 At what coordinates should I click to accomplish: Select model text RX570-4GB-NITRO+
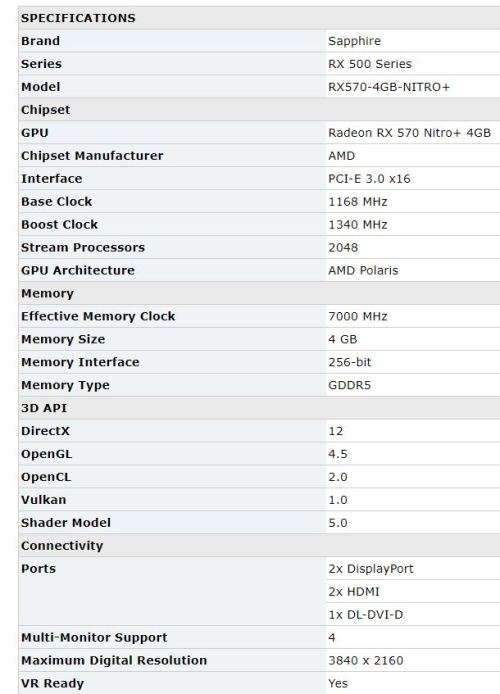[x=389, y=87]
